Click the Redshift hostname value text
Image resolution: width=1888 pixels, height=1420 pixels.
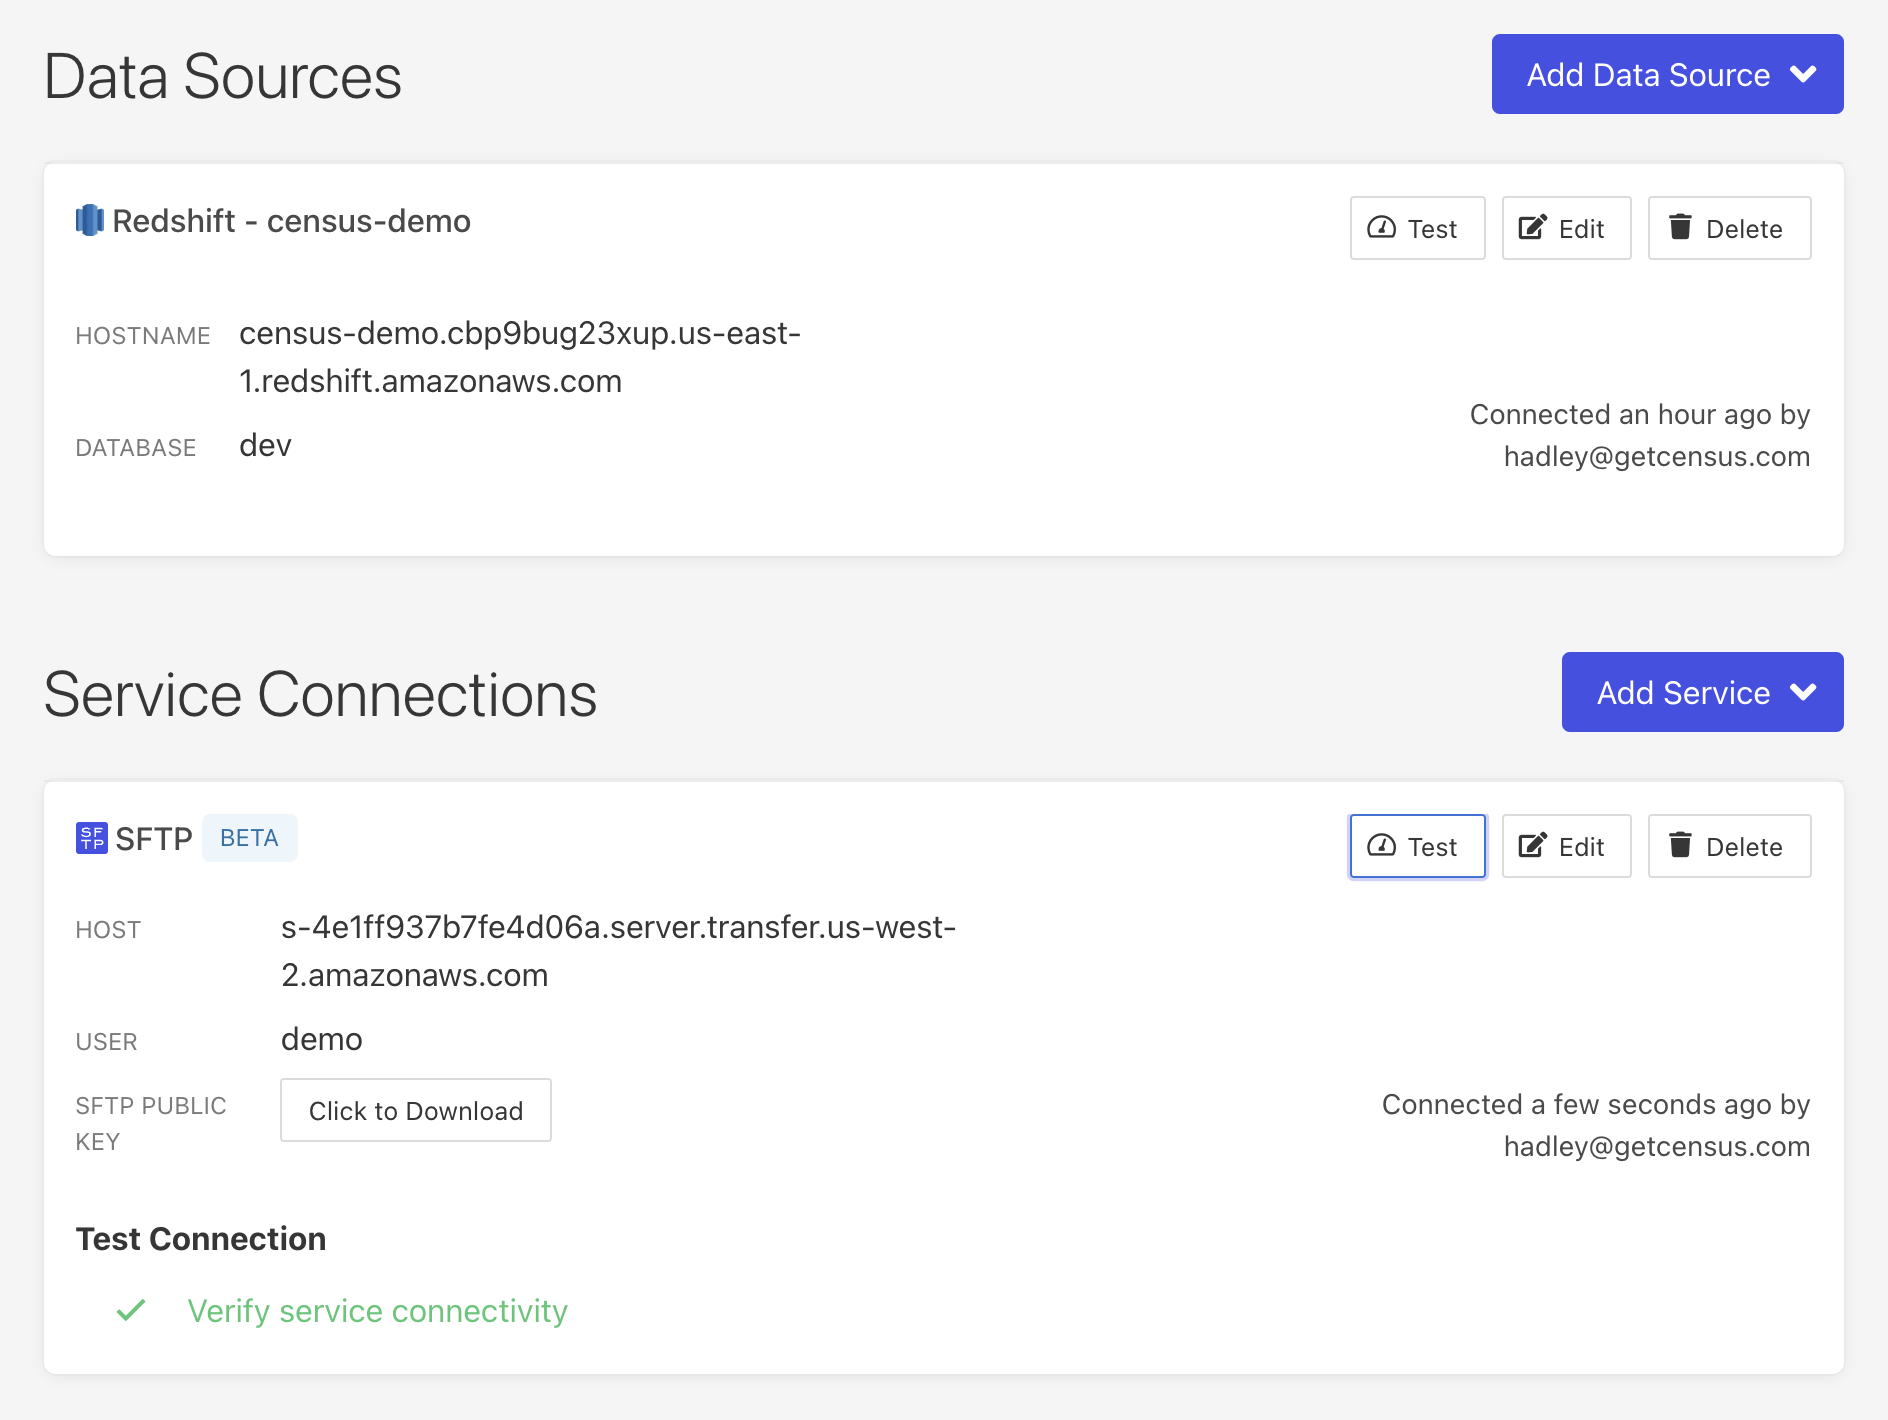[519, 357]
